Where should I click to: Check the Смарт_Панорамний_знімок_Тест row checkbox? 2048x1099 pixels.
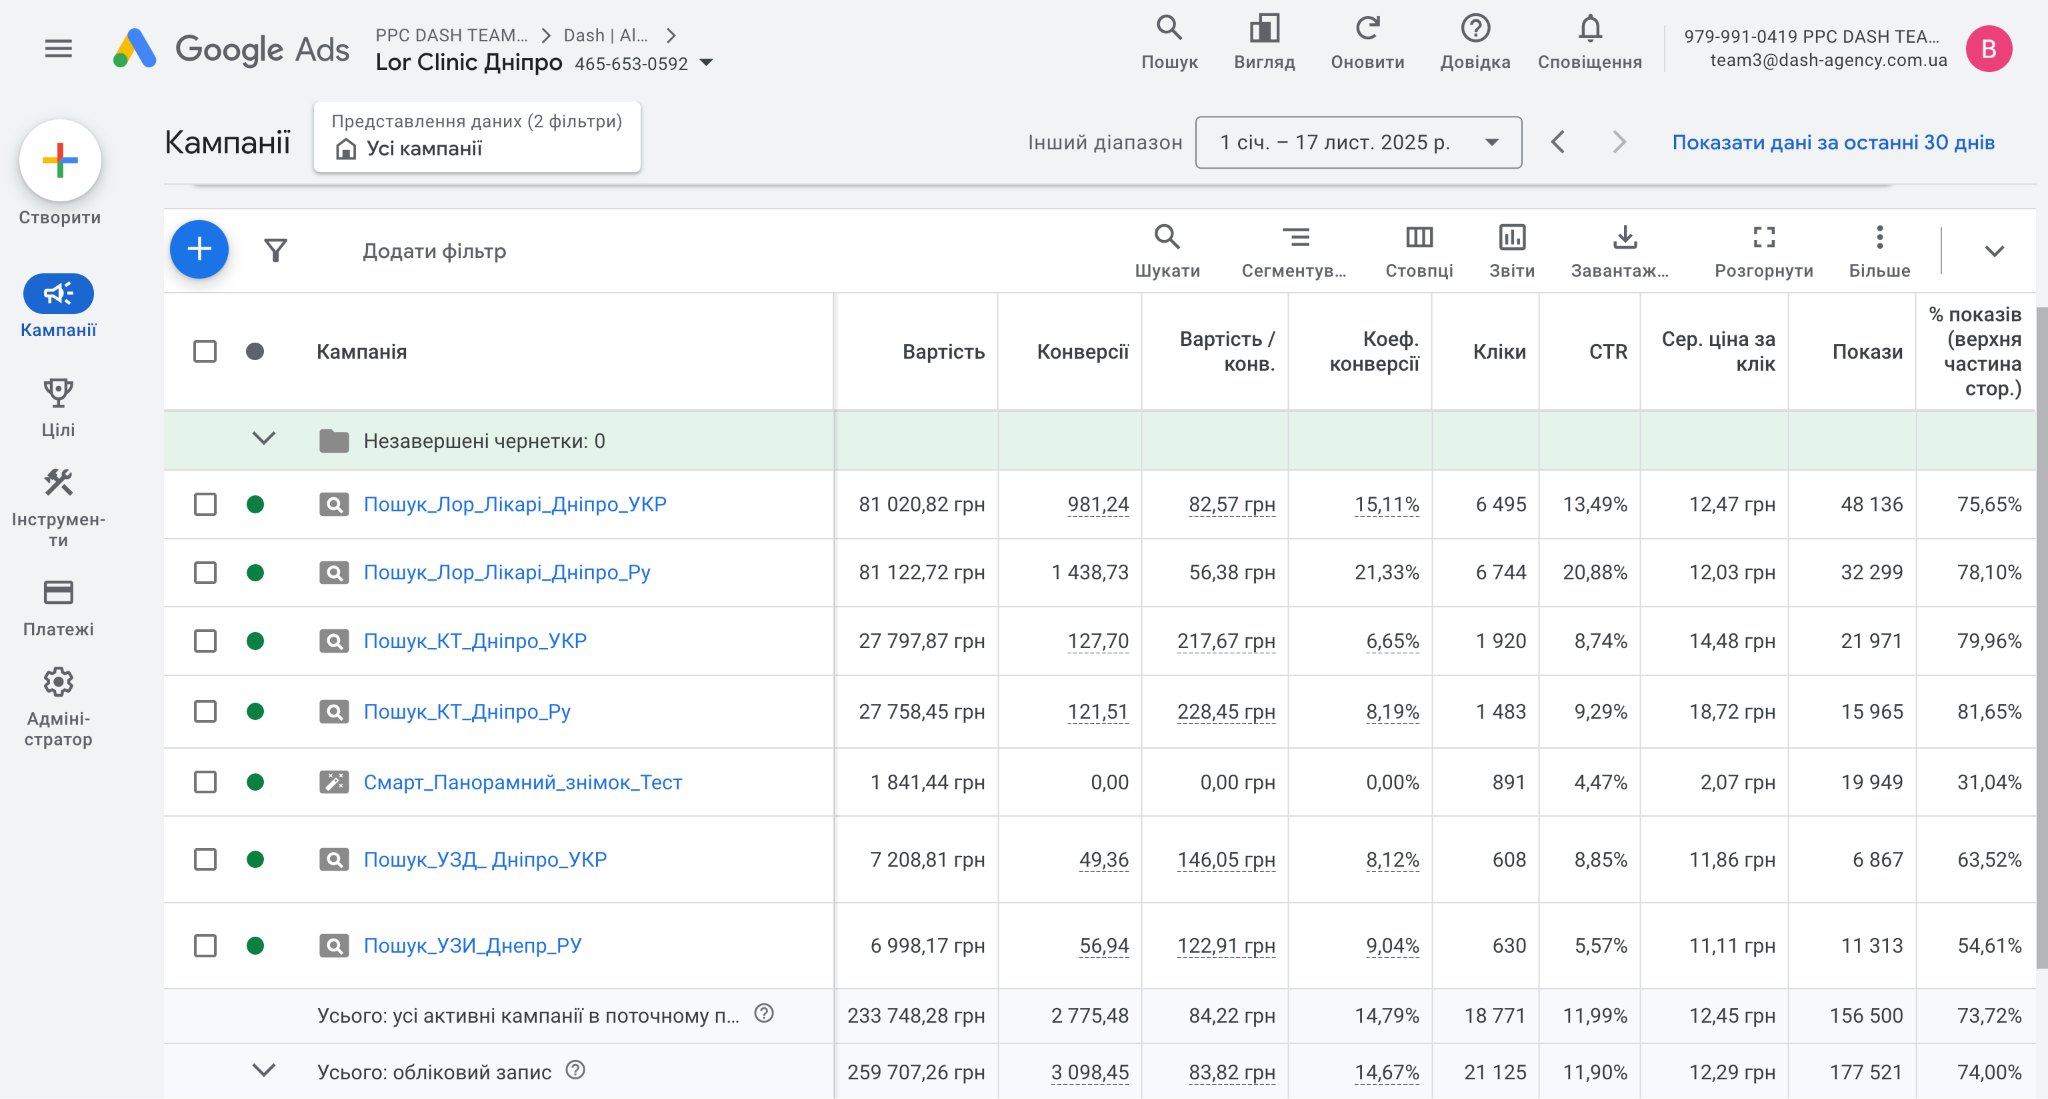(x=205, y=782)
